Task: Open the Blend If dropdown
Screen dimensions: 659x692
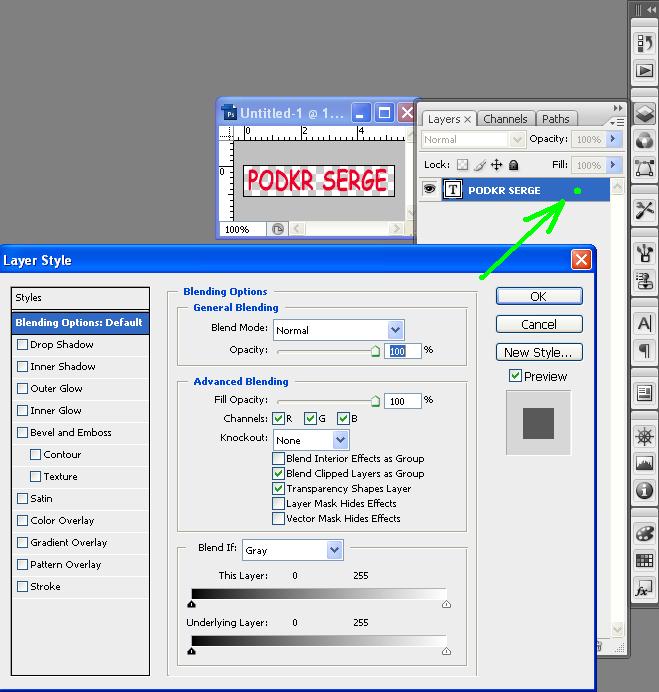Action: pyautogui.click(x=293, y=550)
